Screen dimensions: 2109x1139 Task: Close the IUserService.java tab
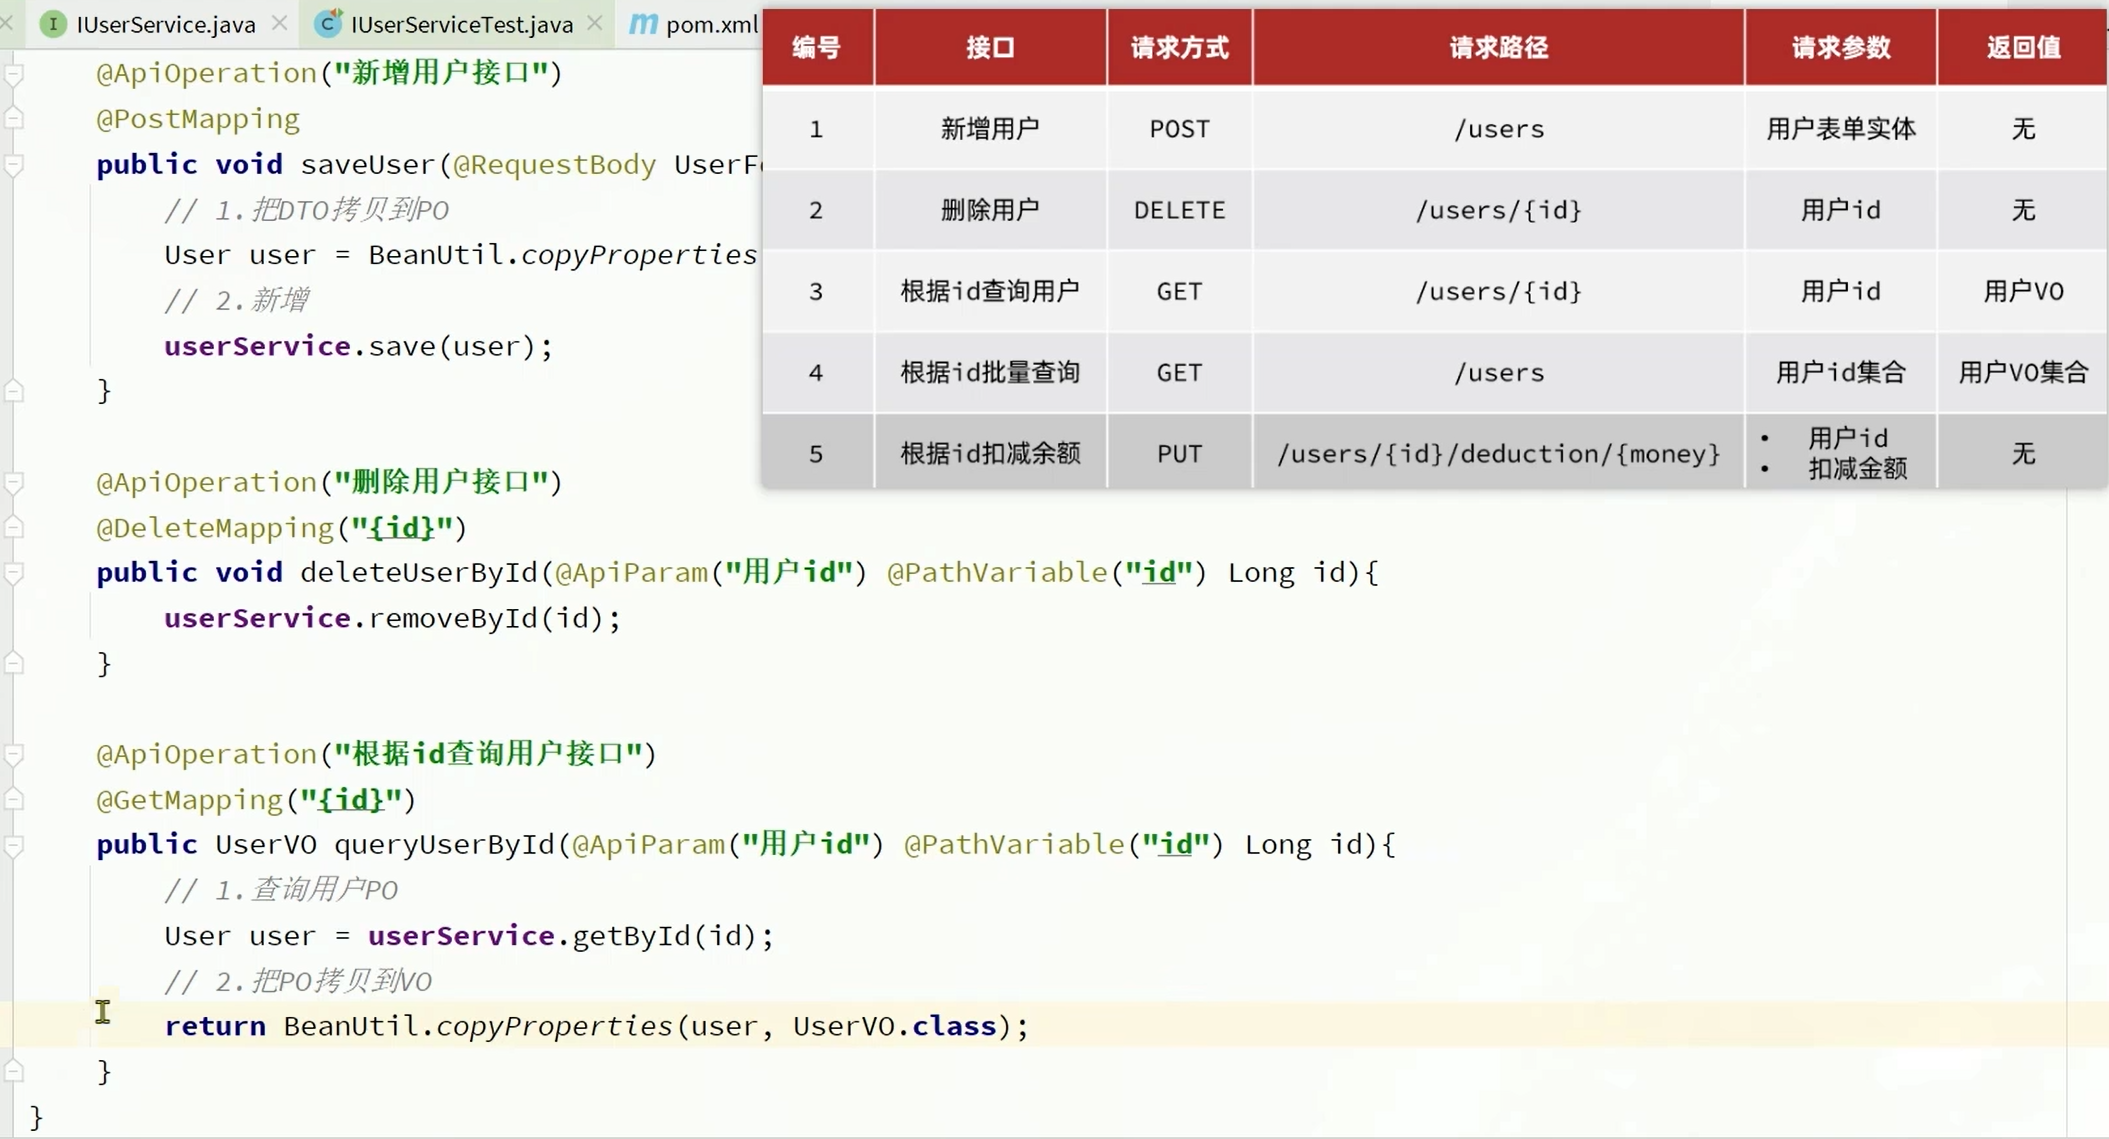coord(279,22)
